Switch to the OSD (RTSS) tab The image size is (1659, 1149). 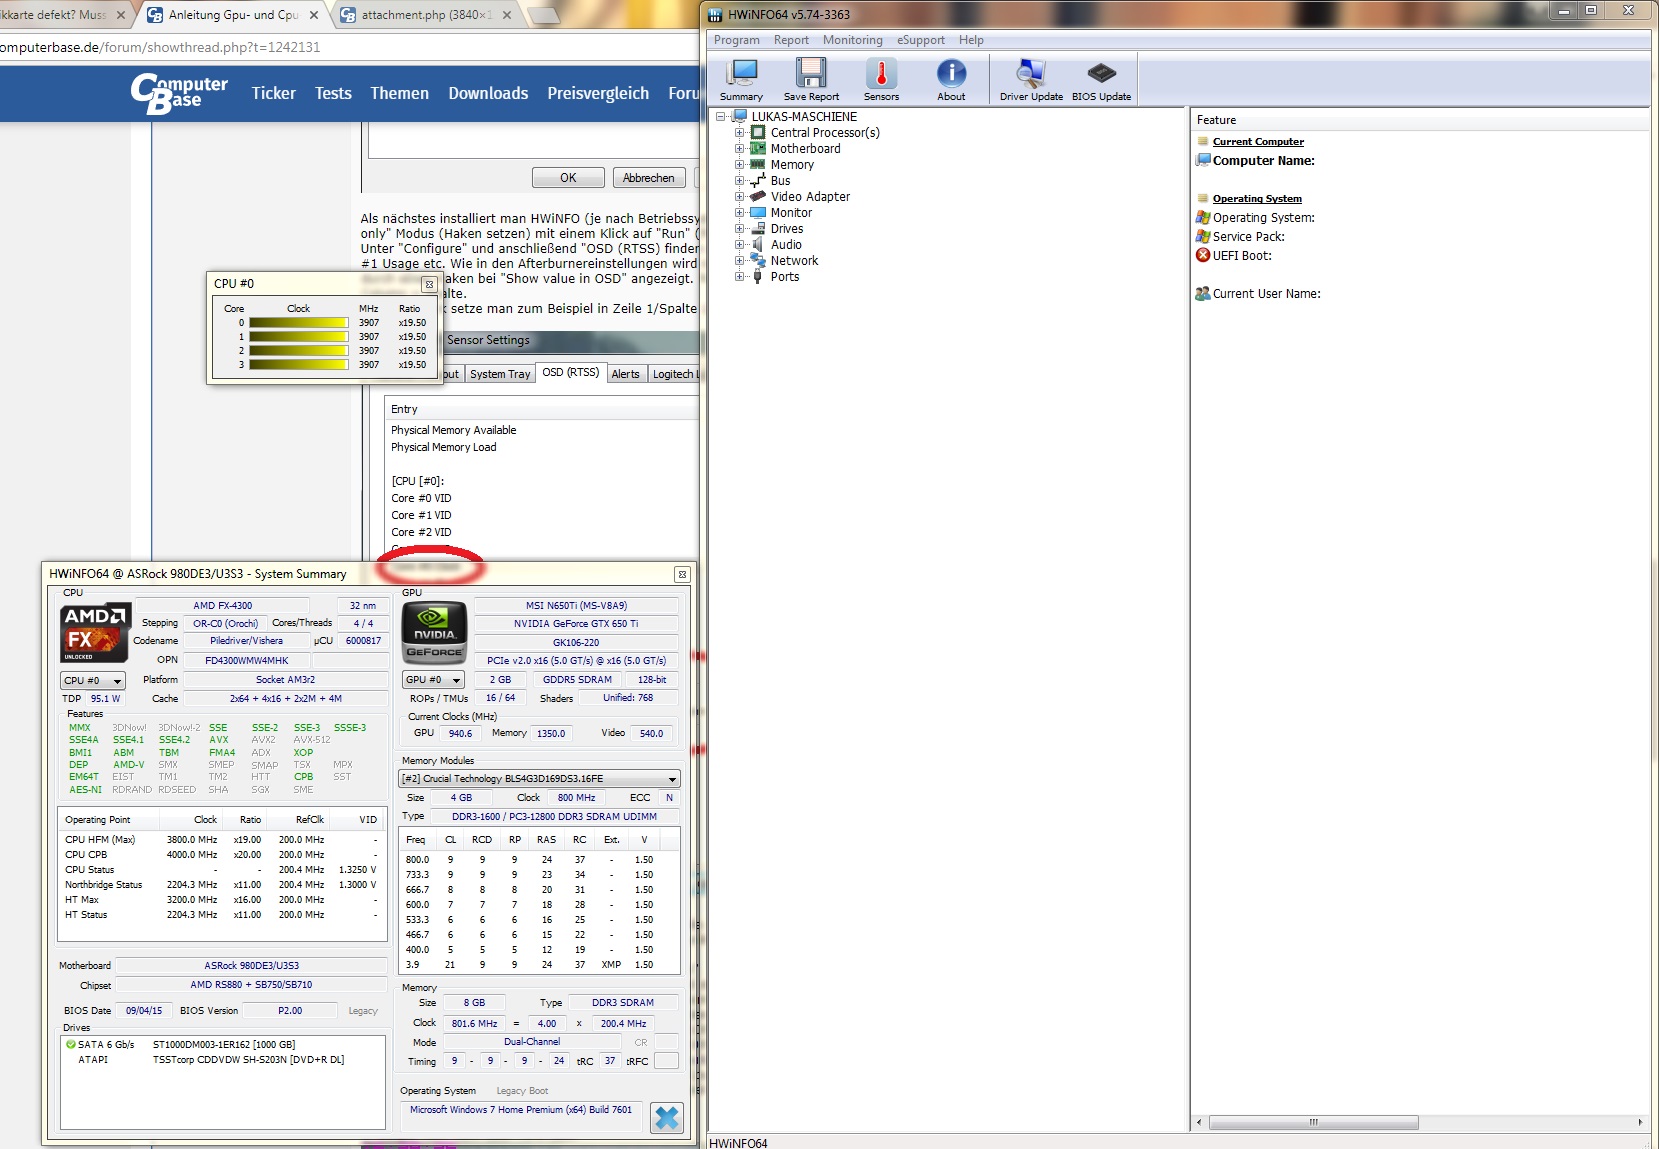point(570,372)
